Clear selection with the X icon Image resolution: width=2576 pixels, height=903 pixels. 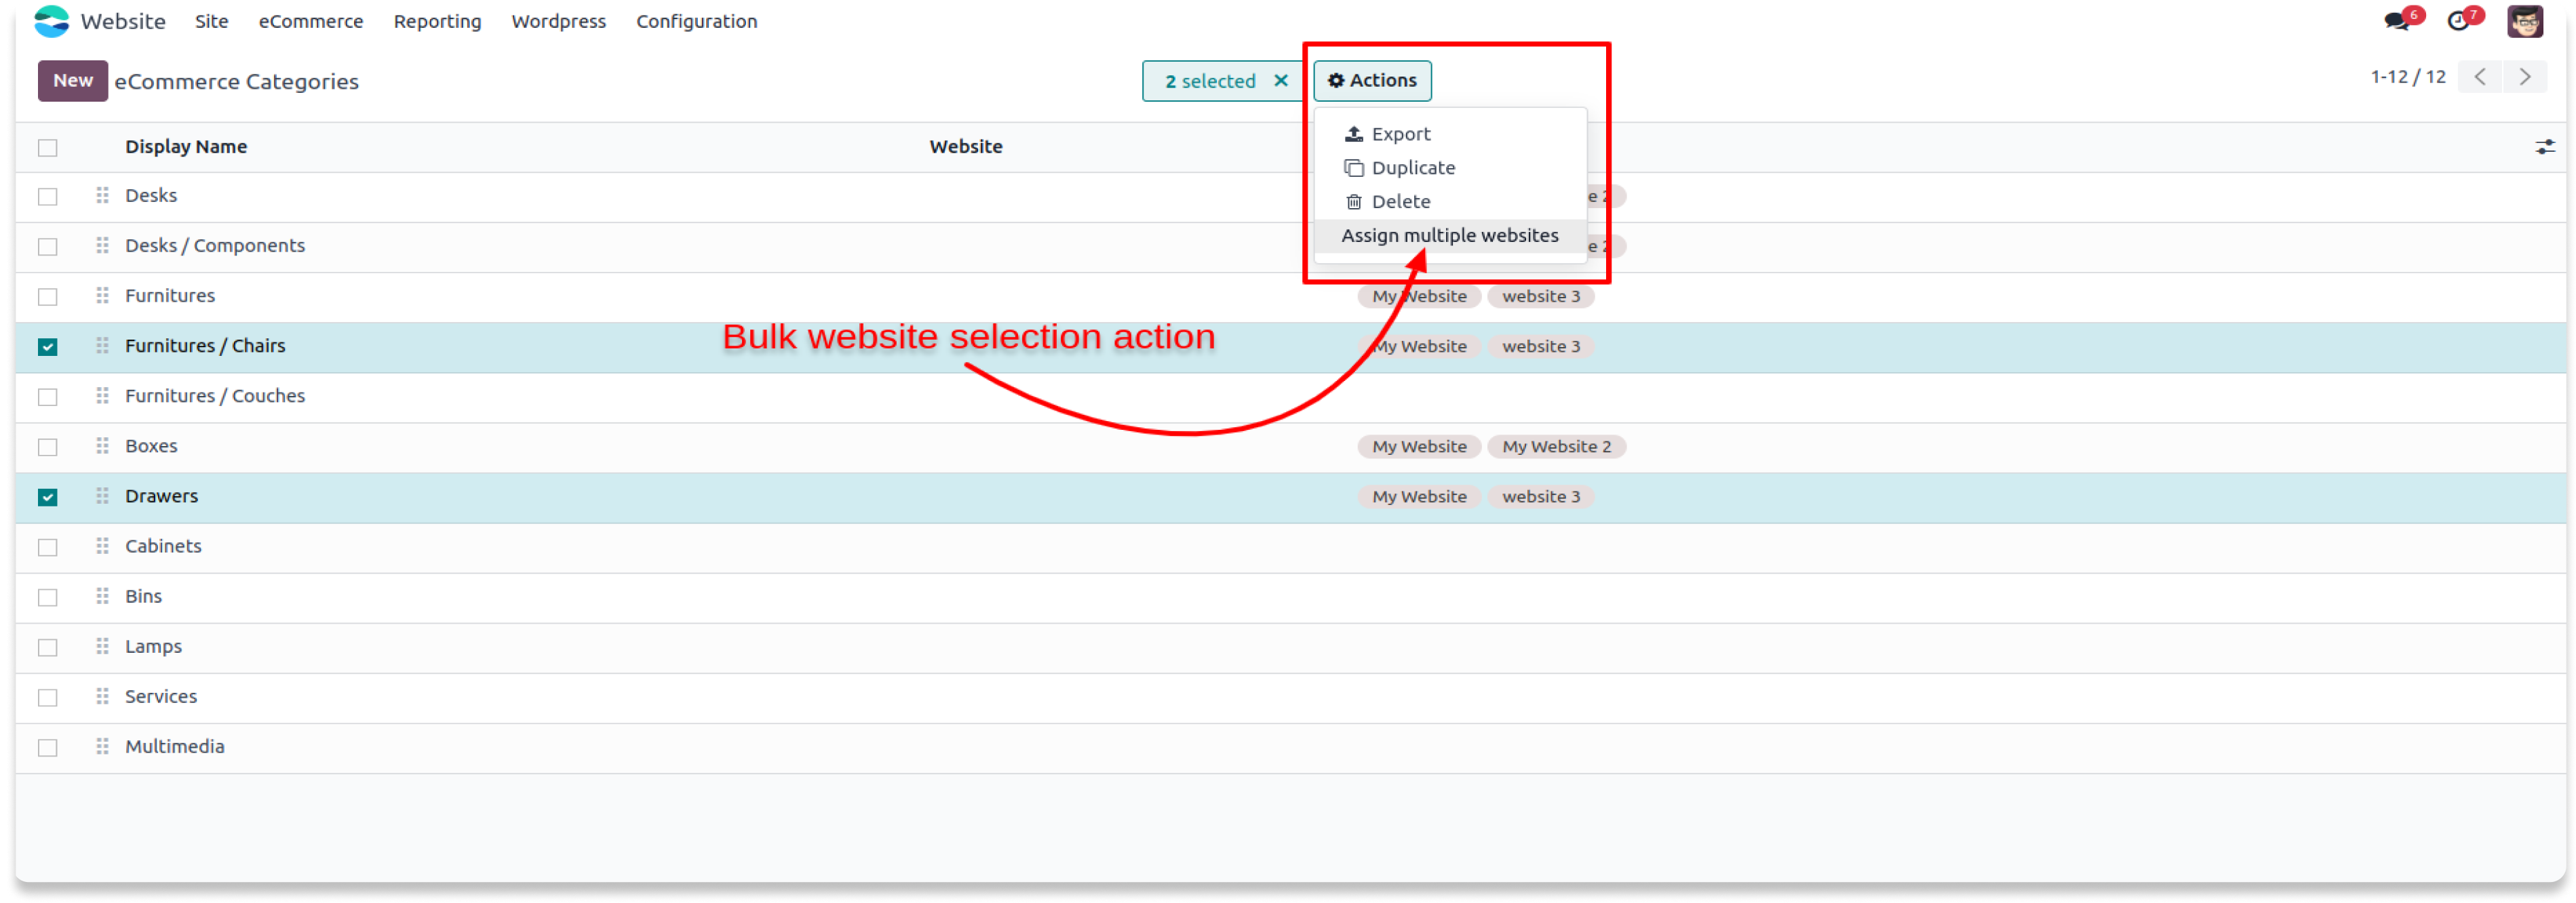(1280, 81)
